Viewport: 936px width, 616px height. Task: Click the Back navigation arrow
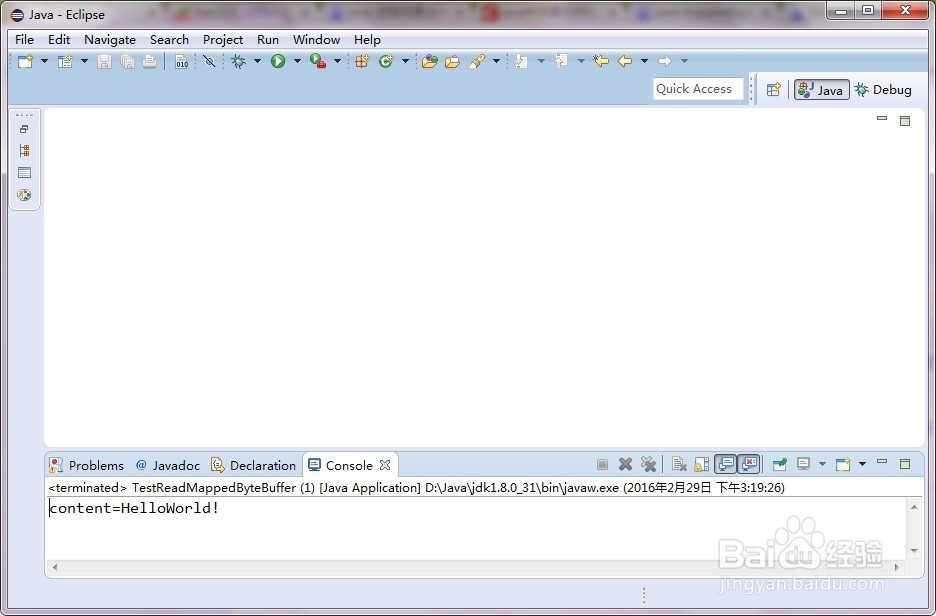tap(625, 61)
